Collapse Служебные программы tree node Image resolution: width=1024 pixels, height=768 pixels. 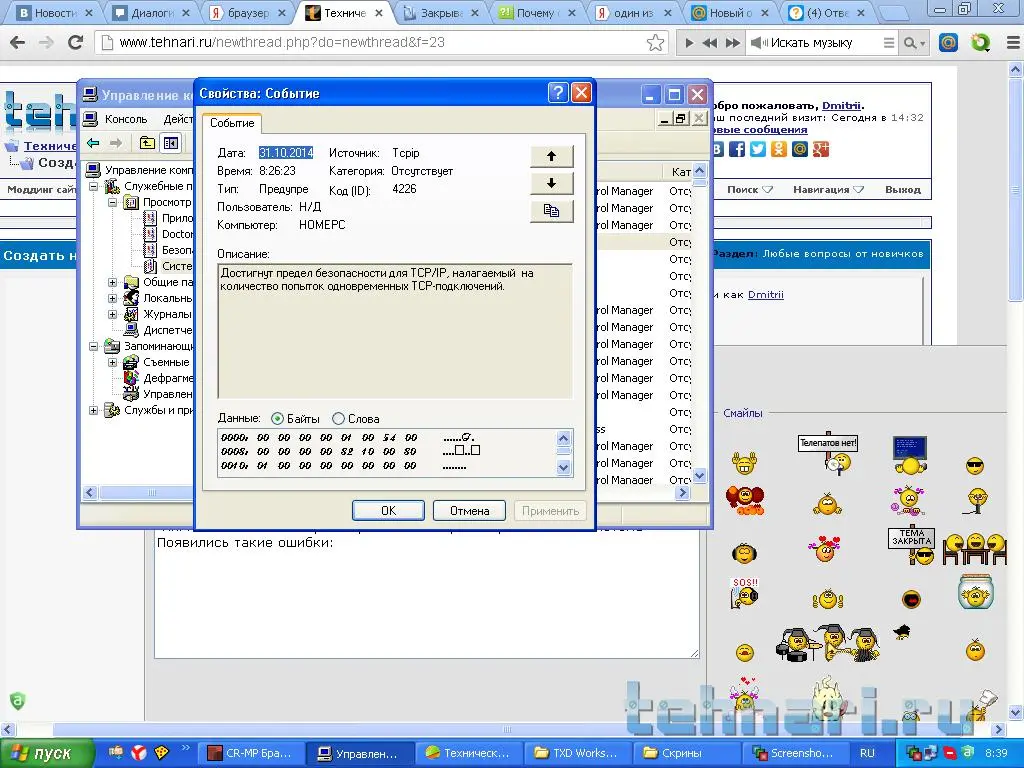tap(93, 186)
